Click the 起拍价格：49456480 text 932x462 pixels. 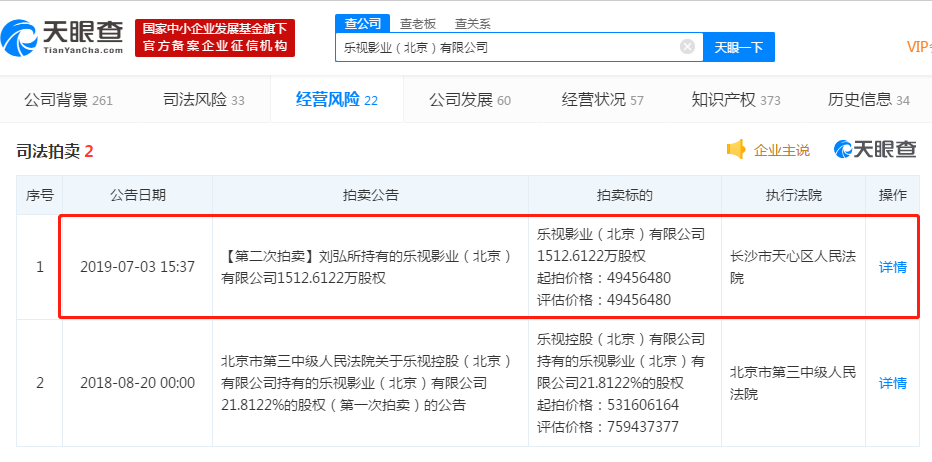tap(603, 278)
